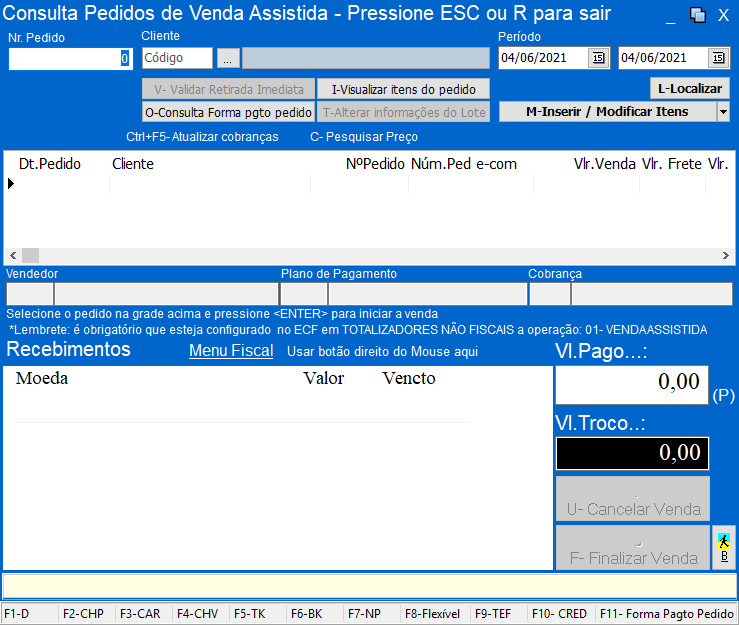
Task: Open O-Consulta Forma pgto pedido
Action: pos(228,112)
